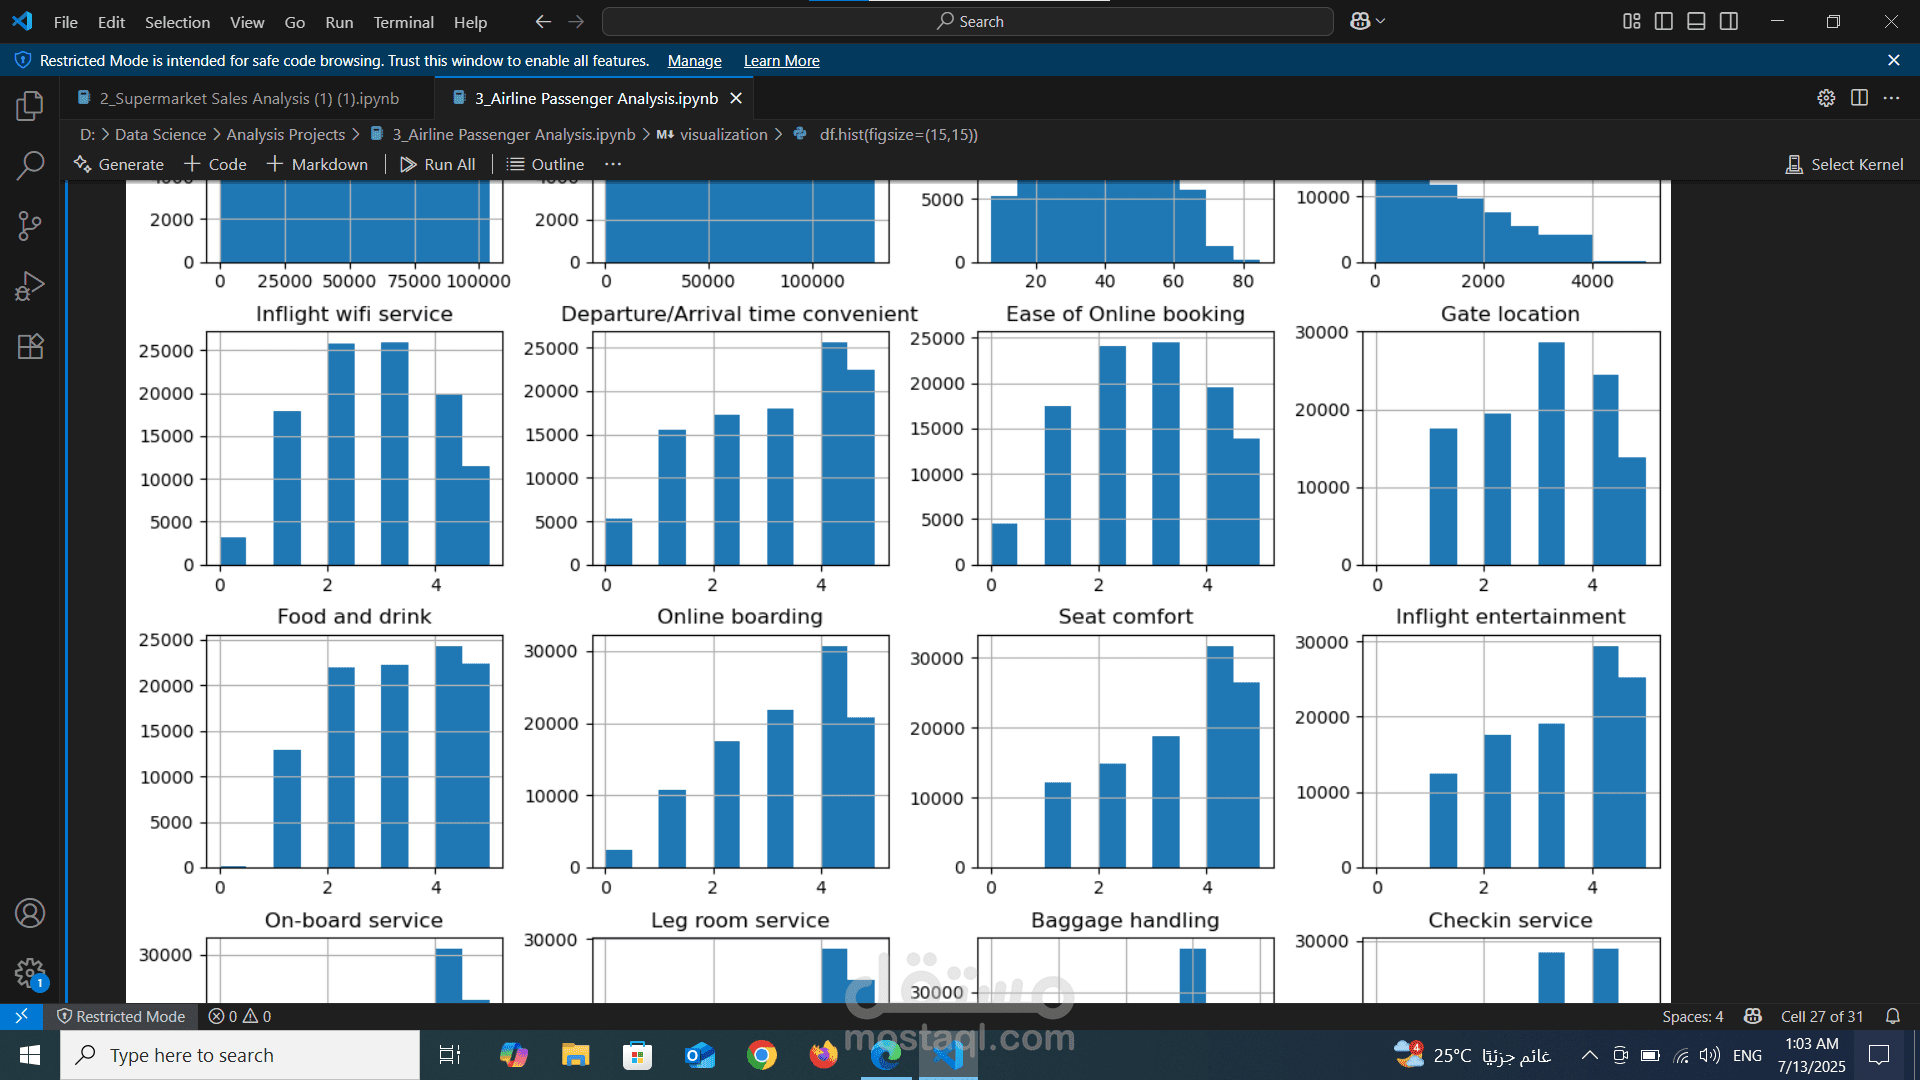This screenshot has width=1920, height=1080.
Task: Toggle the Primary Side Bar layout
Action: click(x=1664, y=21)
